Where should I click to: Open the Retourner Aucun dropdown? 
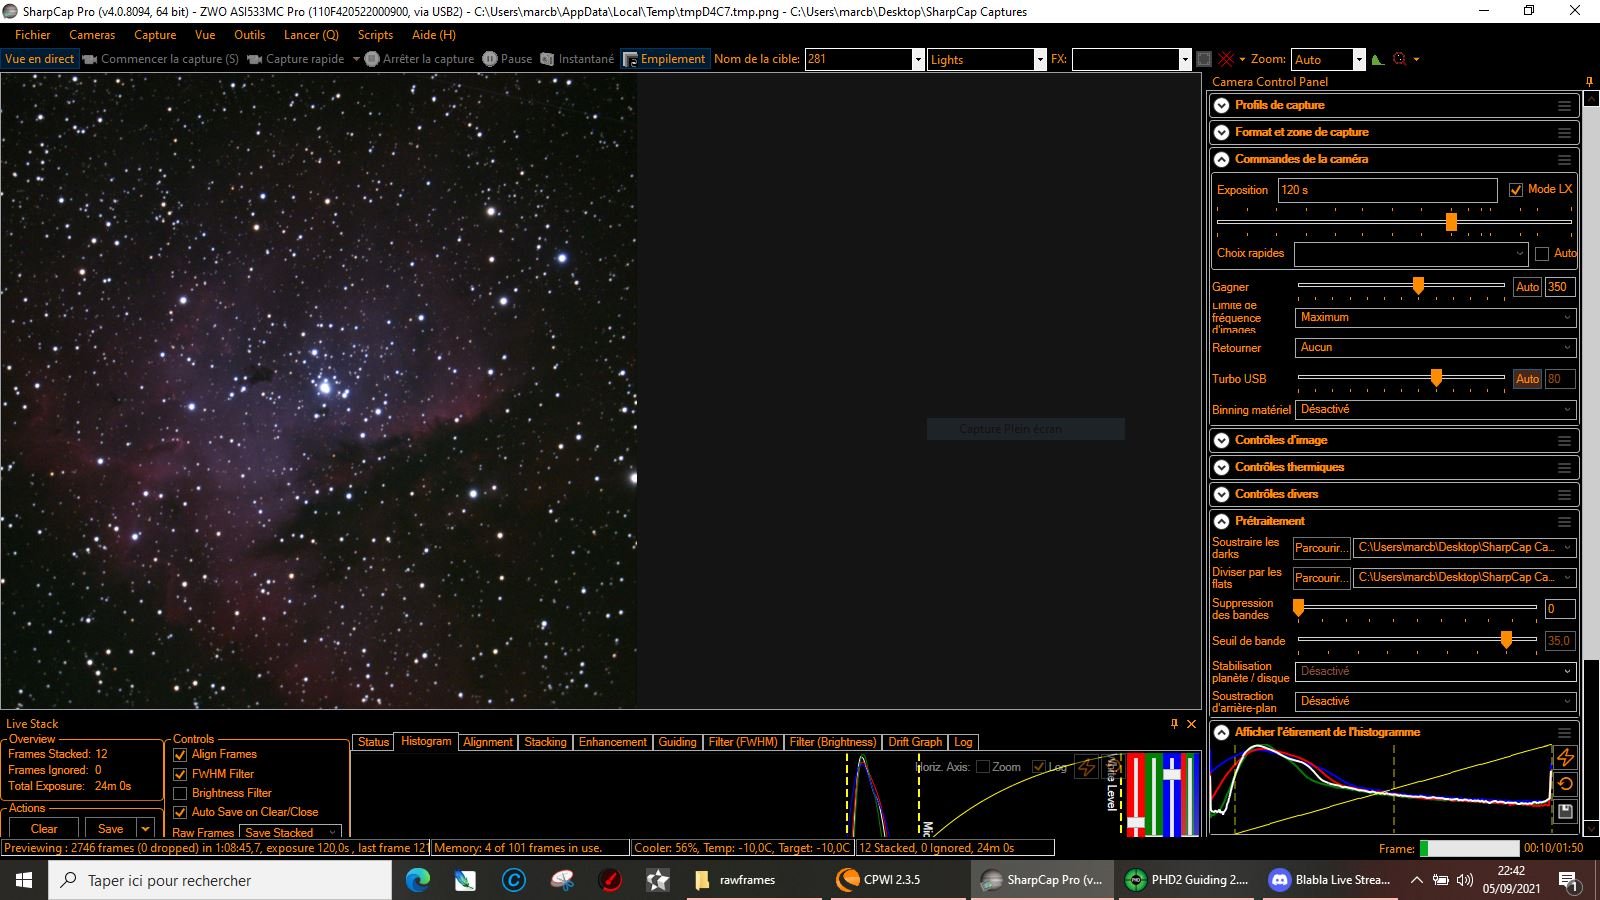click(1436, 347)
